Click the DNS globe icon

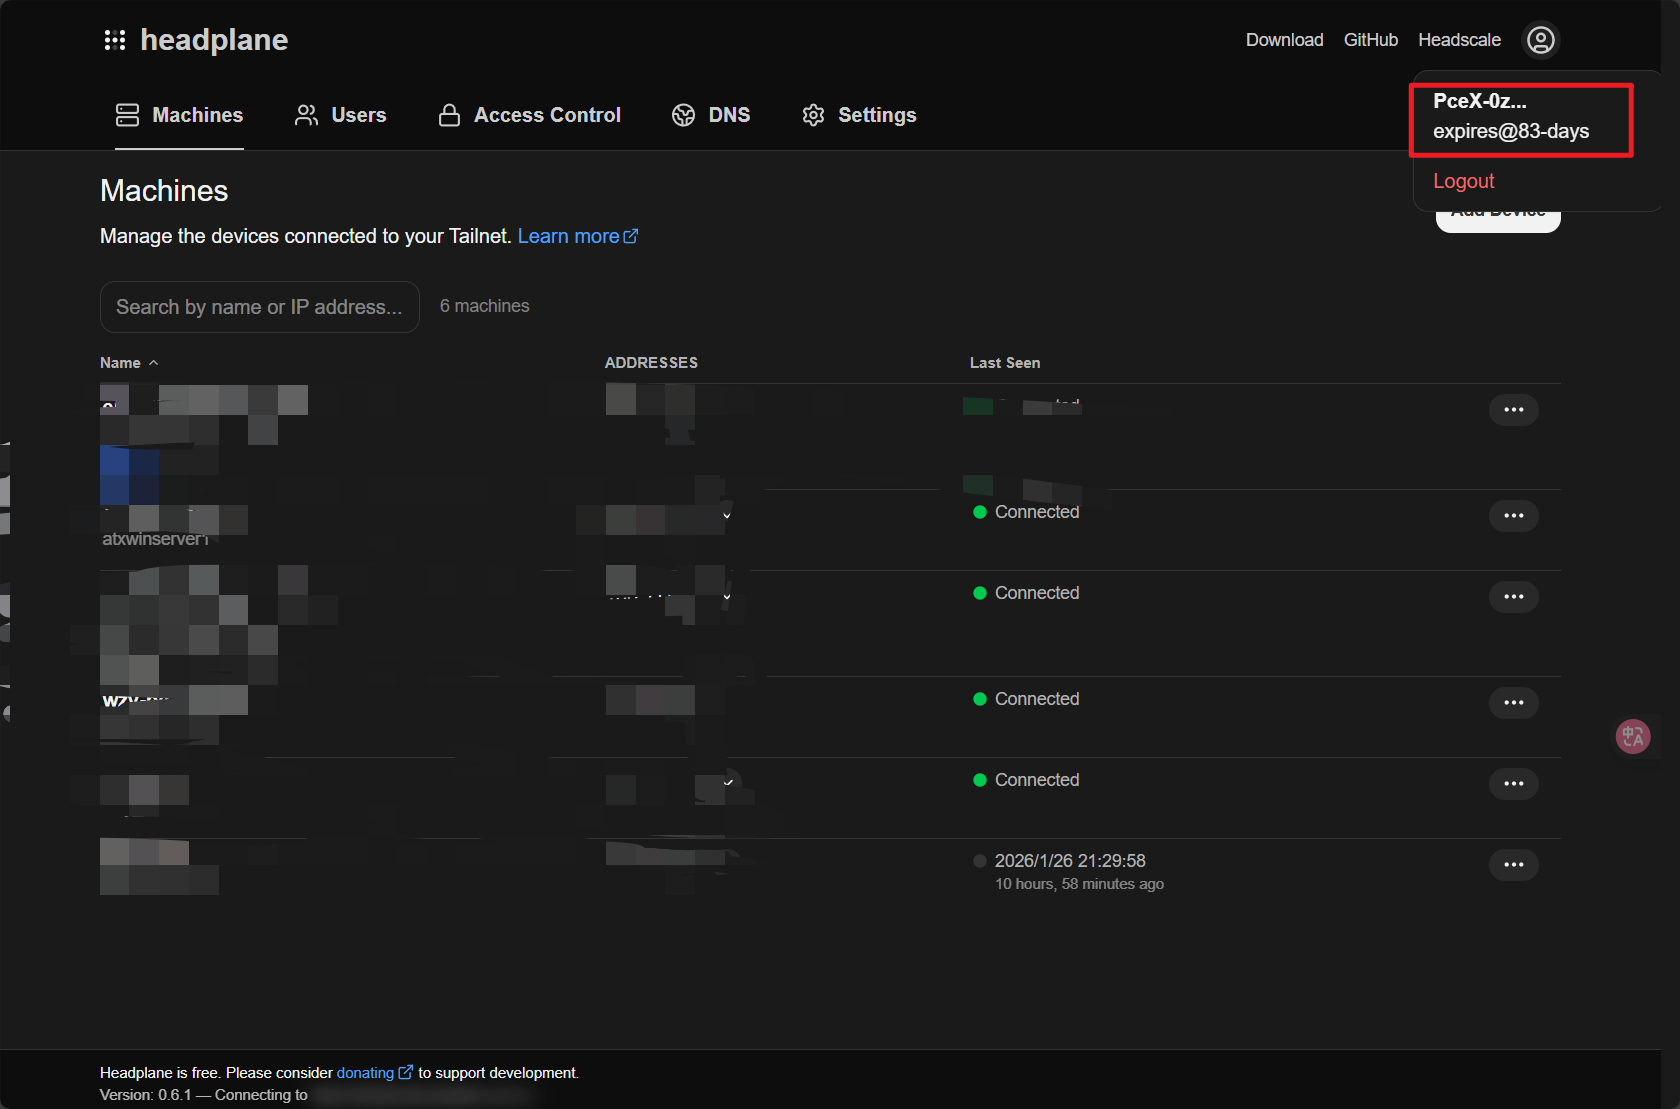(683, 115)
